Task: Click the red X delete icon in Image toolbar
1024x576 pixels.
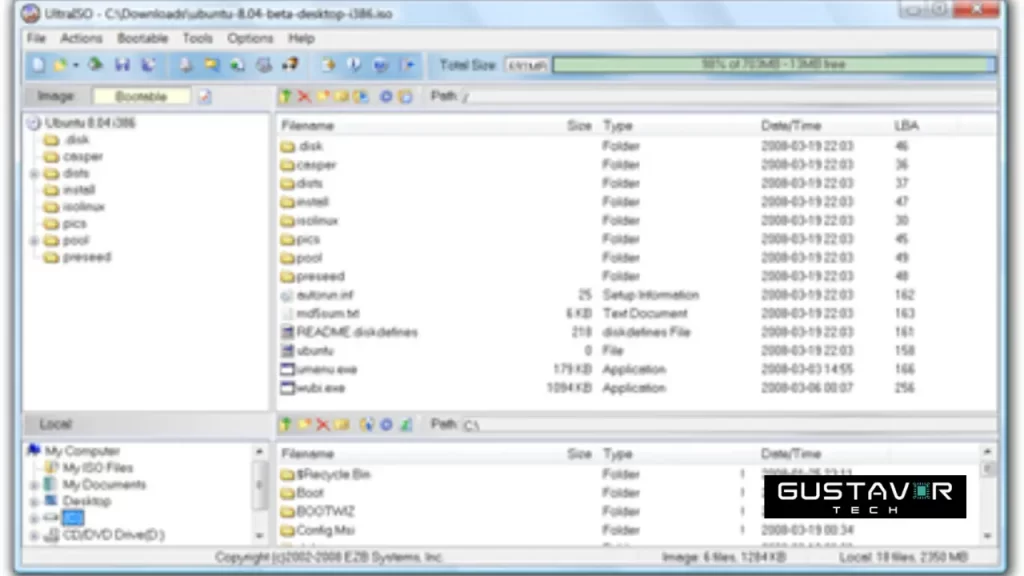Action: (x=304, y=97)
